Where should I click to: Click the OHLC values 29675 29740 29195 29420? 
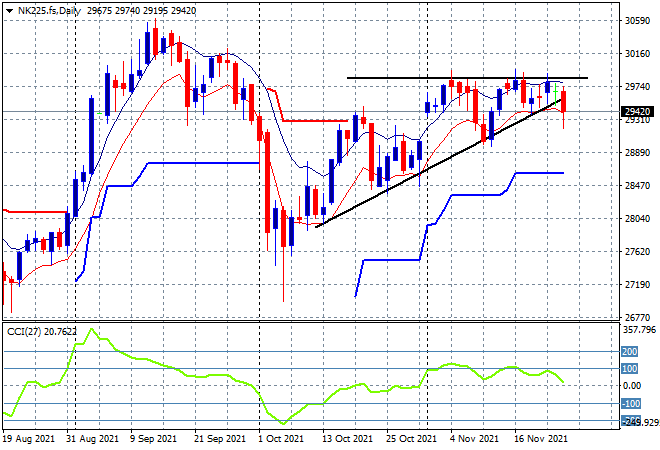[x=141, y=11]
